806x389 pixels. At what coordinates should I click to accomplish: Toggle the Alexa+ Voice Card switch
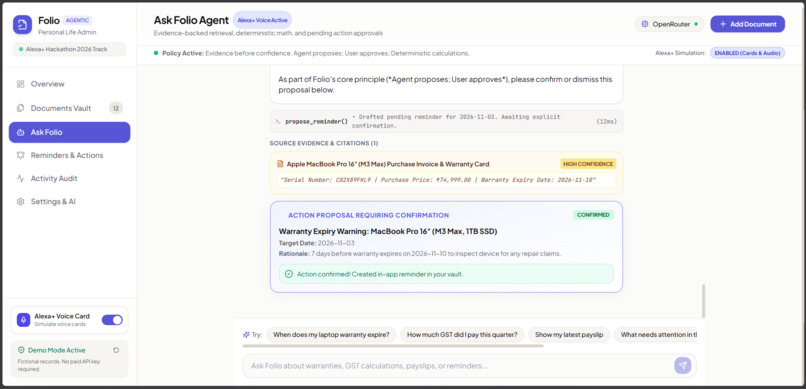coord(112,320)
